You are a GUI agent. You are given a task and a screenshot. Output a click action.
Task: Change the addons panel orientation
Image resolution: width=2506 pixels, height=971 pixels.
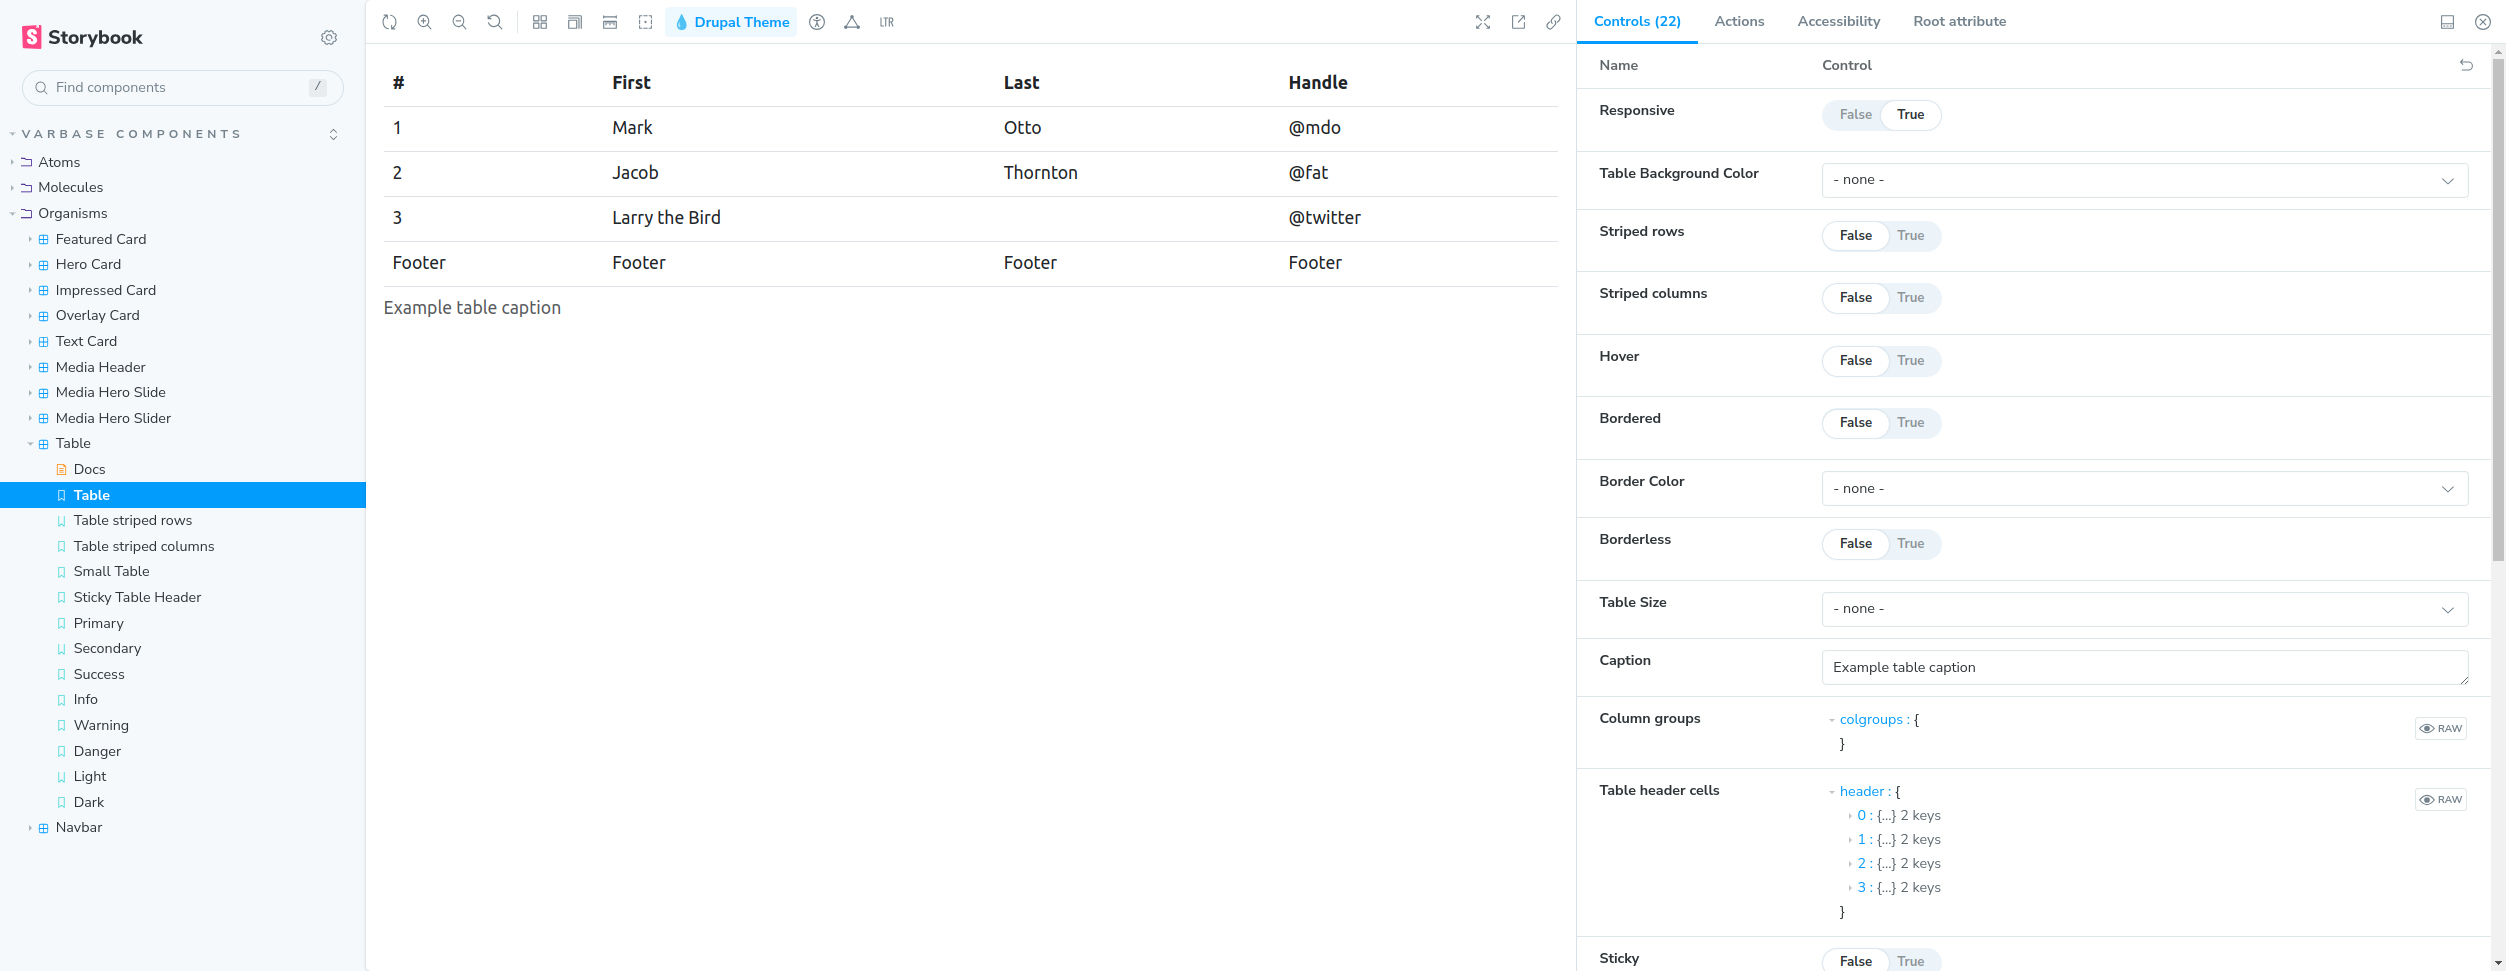[x=2448, y=22]
